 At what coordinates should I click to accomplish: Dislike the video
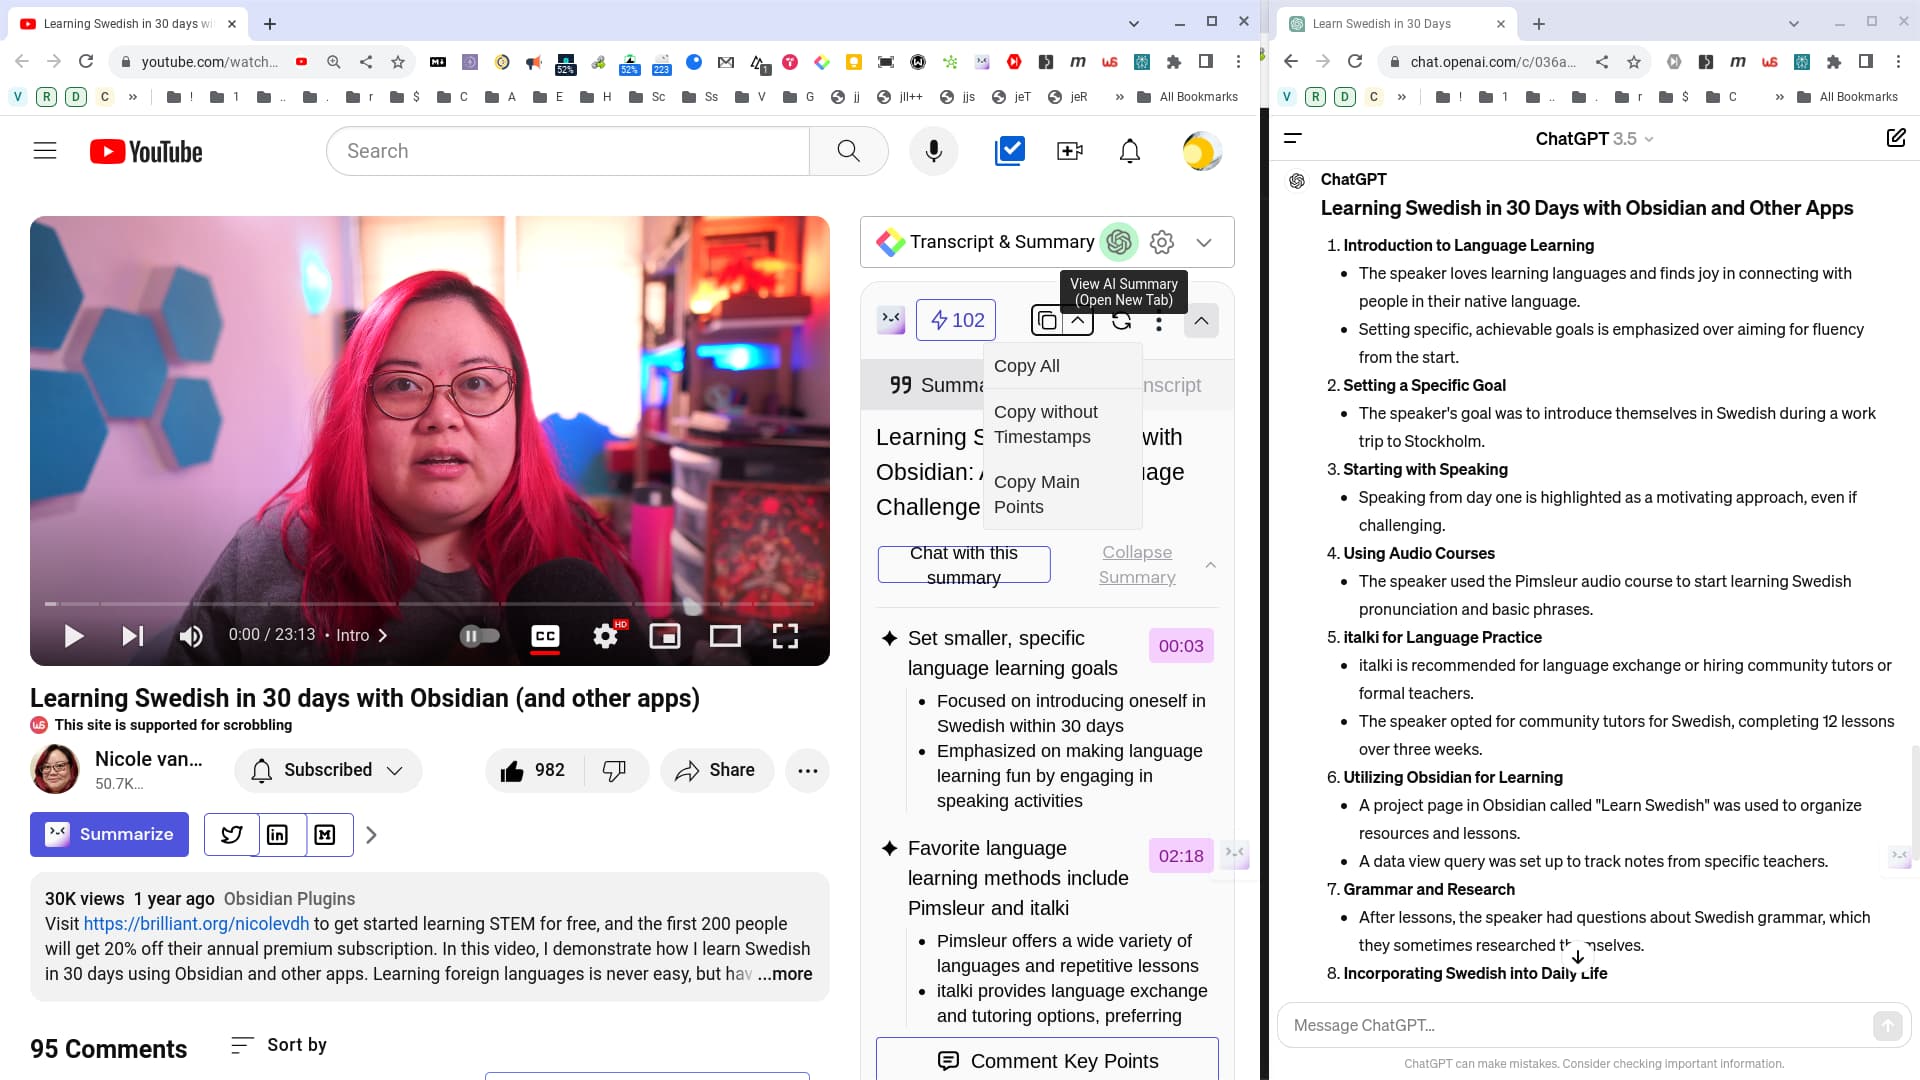pyautogui.click(x=614, y=770)
